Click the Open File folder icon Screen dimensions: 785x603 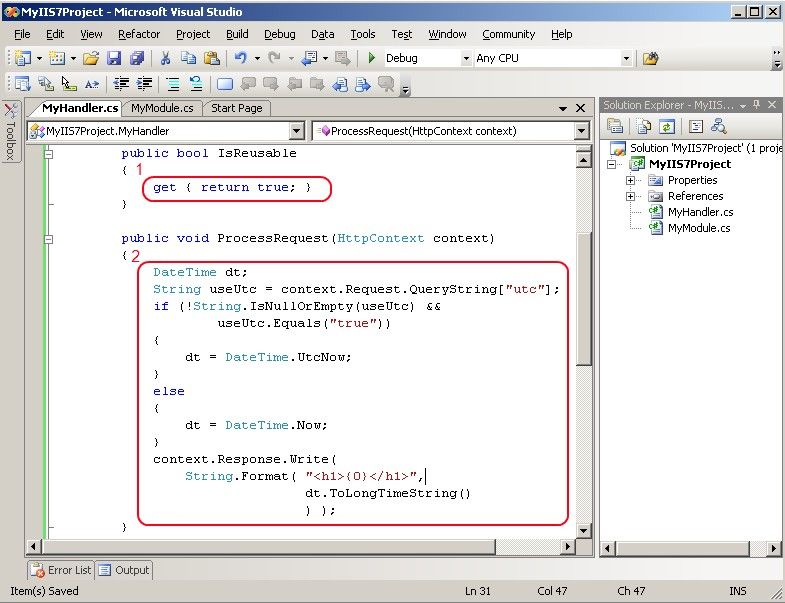point(91,59)
